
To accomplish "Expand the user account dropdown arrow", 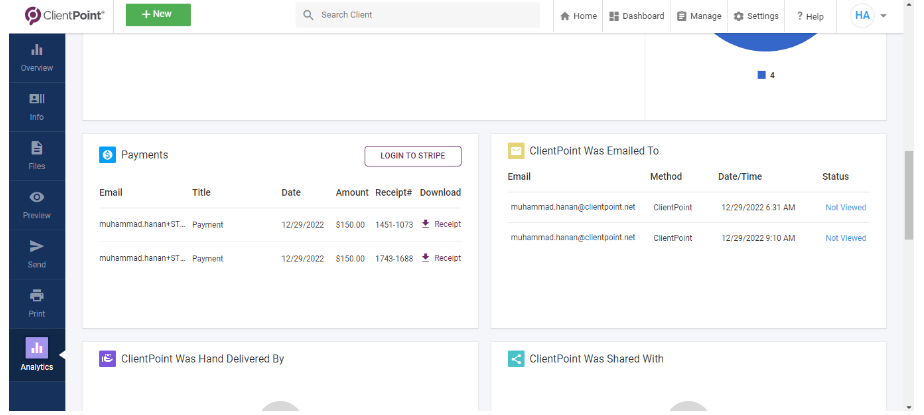I will (x=883, y=16).
